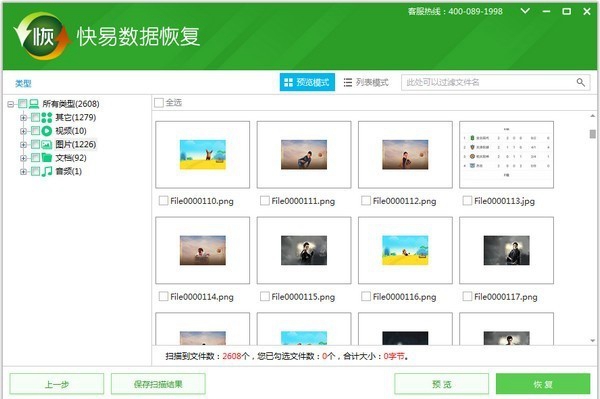Tick the 全选 select-all checkbox
The height and width of the screenshot is (399, 600).
tap(159, 103)
